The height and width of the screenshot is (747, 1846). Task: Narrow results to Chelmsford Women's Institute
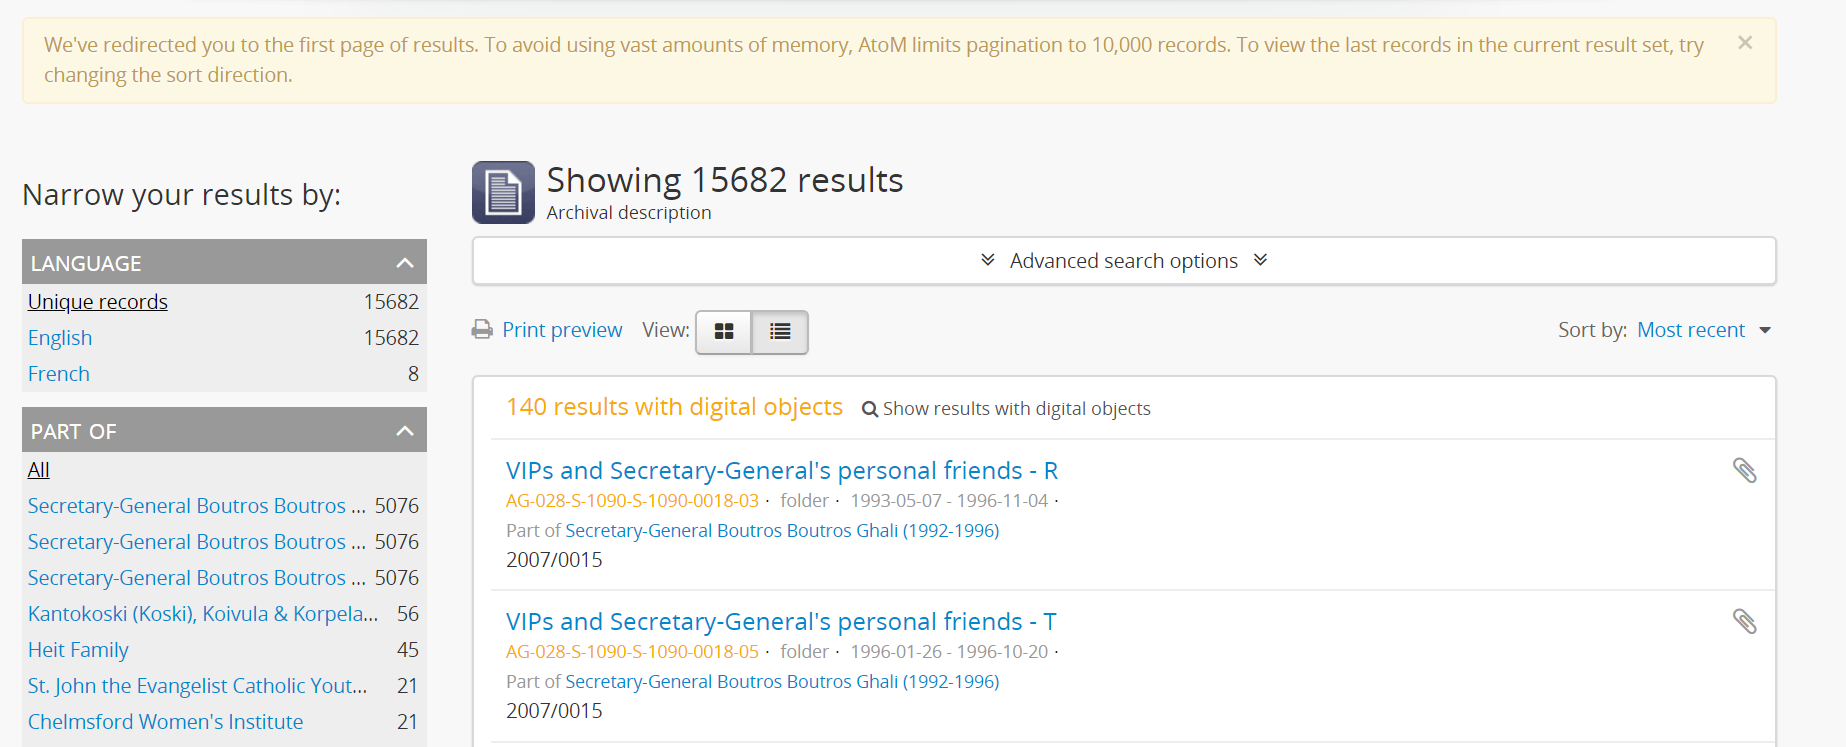tap(165, 722)
